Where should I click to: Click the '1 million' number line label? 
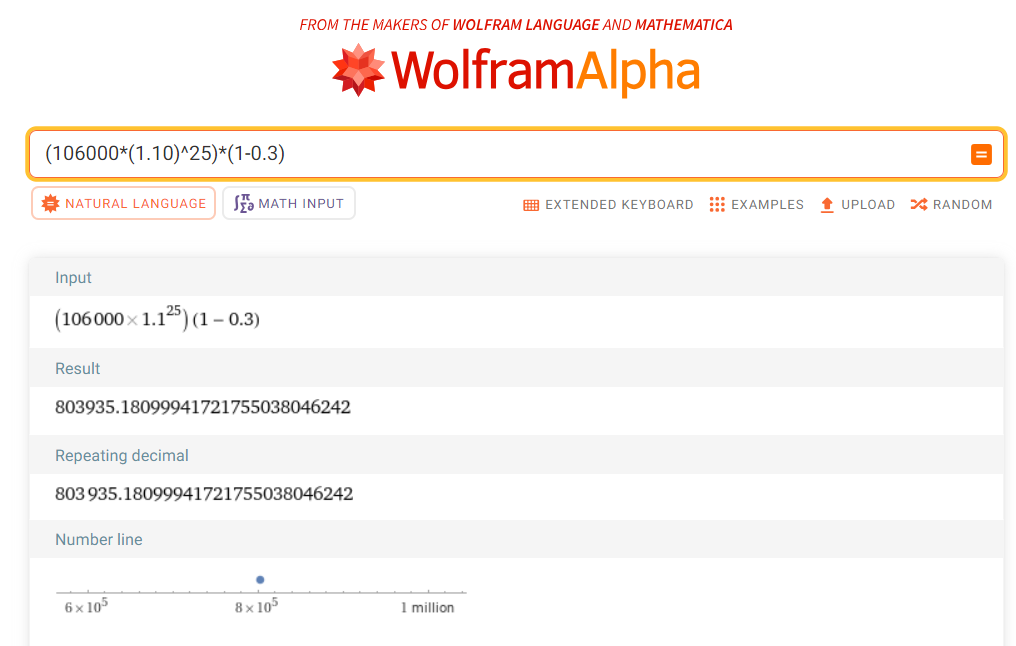427,608
